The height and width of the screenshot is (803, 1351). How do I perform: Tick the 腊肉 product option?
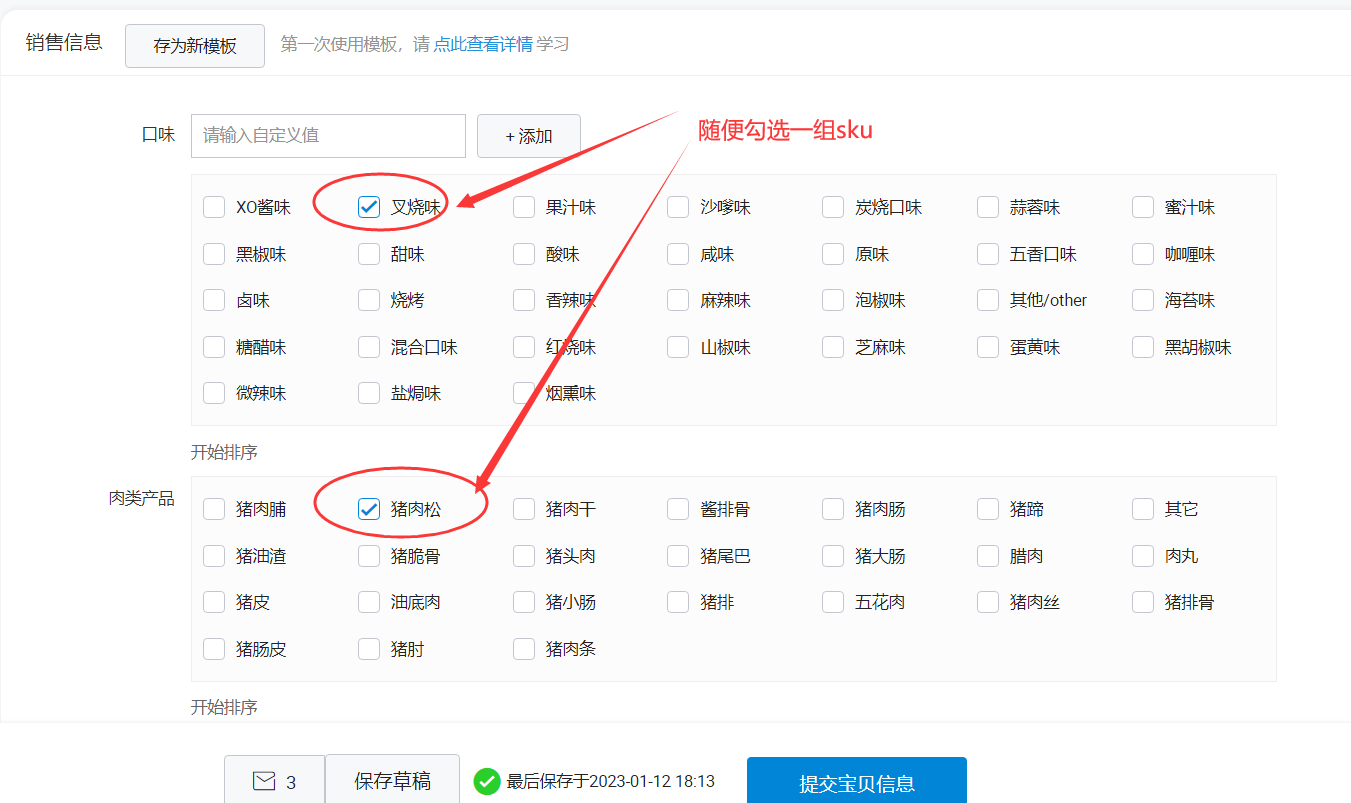(x=988, y=556)
